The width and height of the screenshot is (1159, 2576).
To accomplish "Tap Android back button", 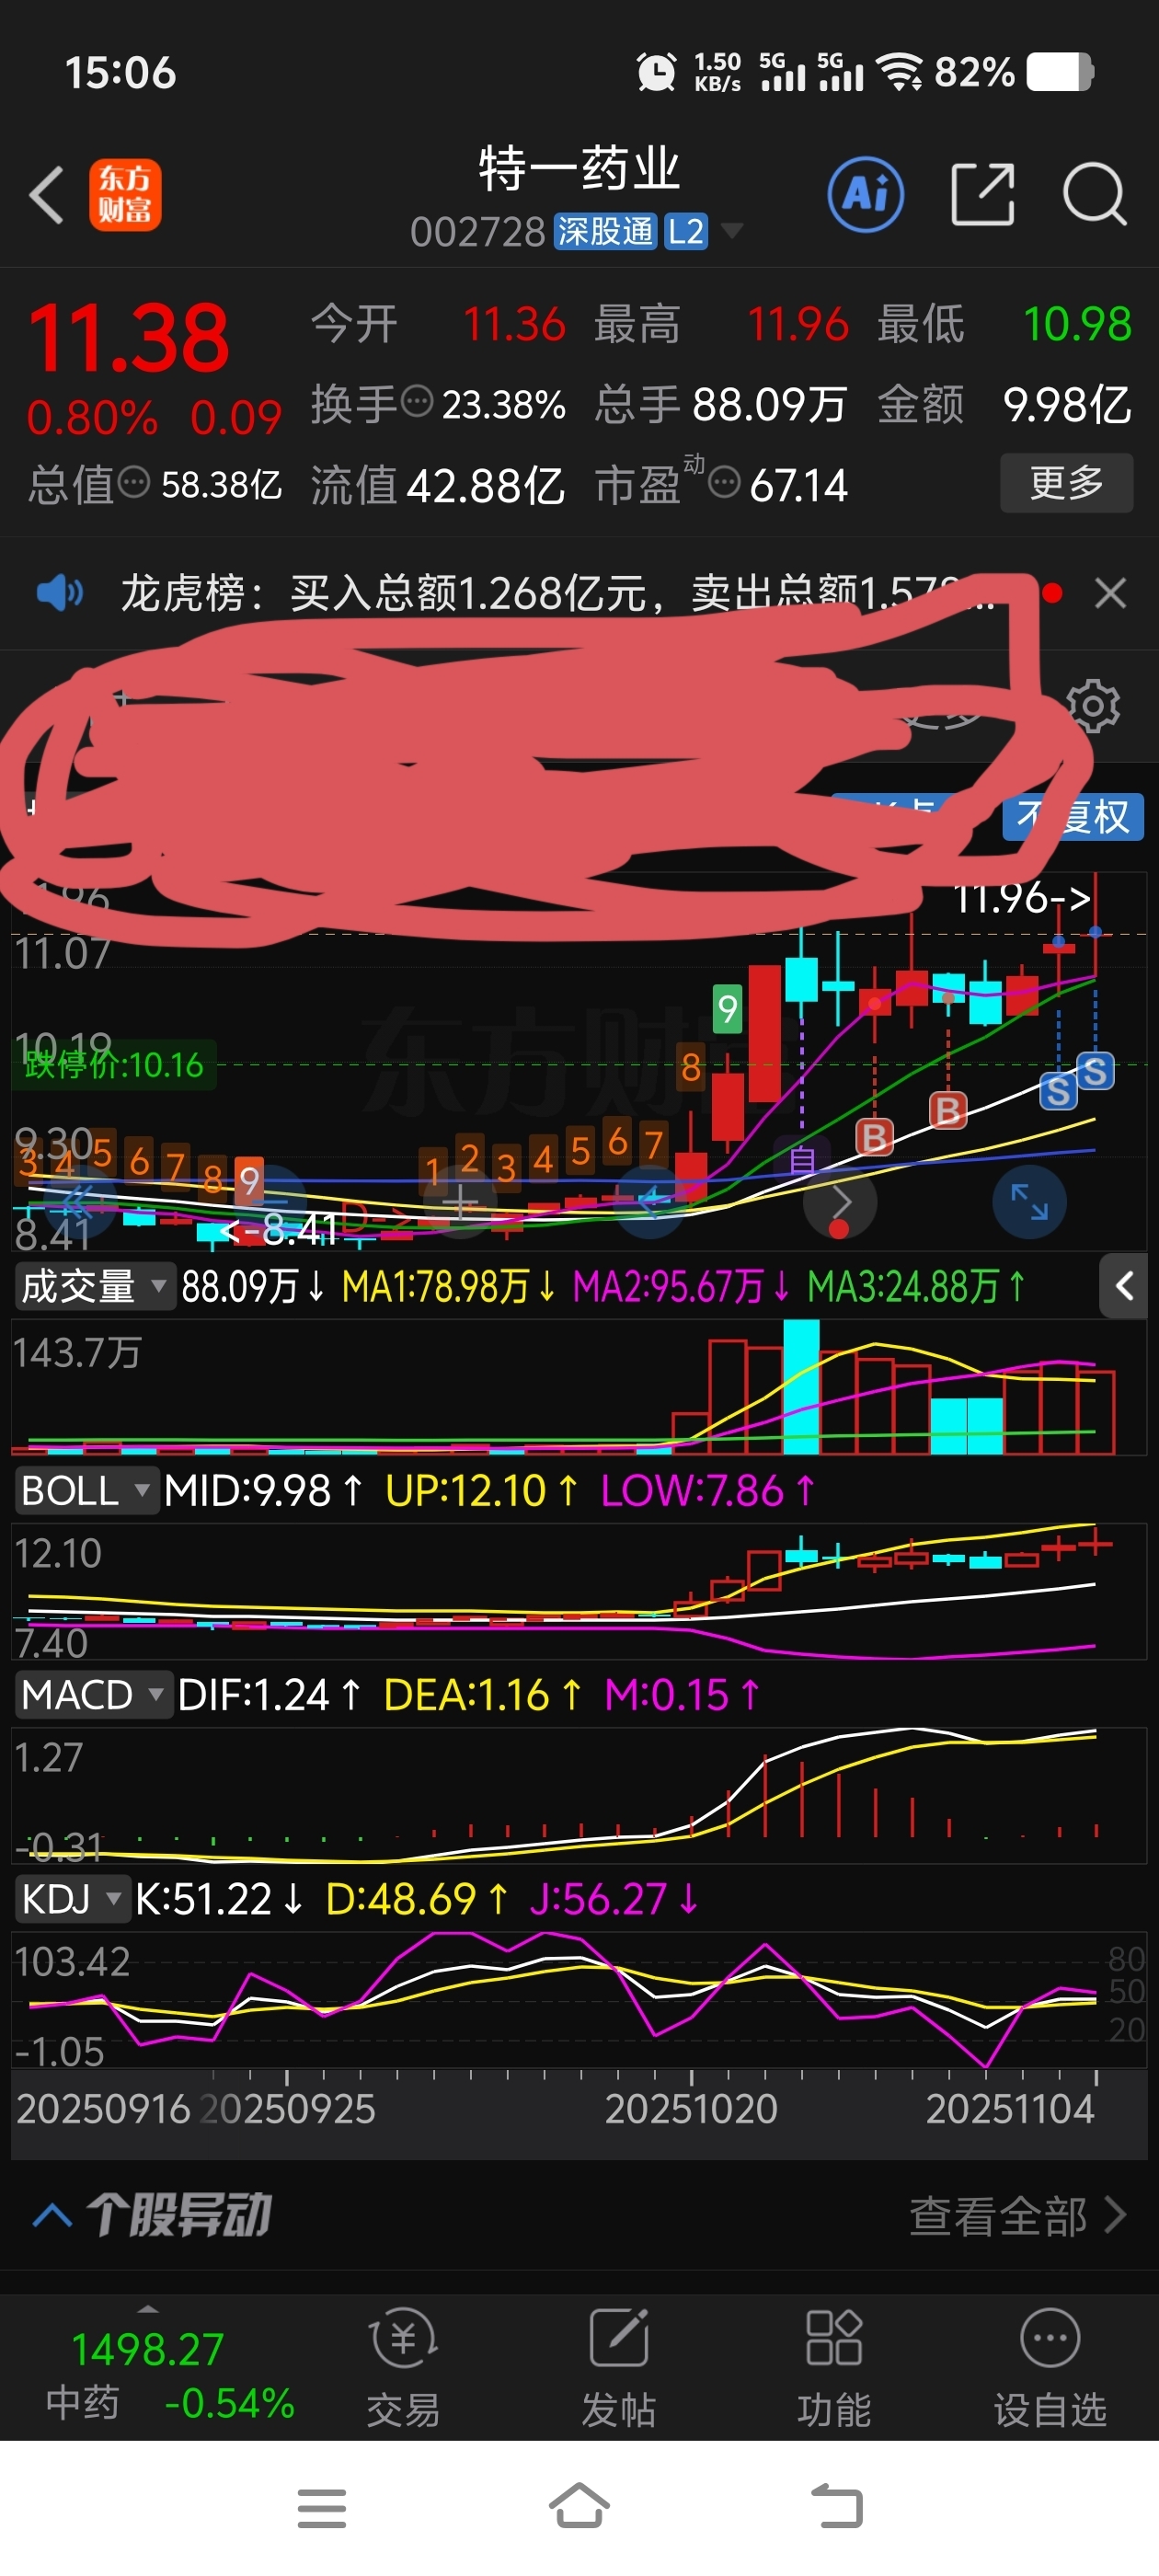I will pos(836,2507).
